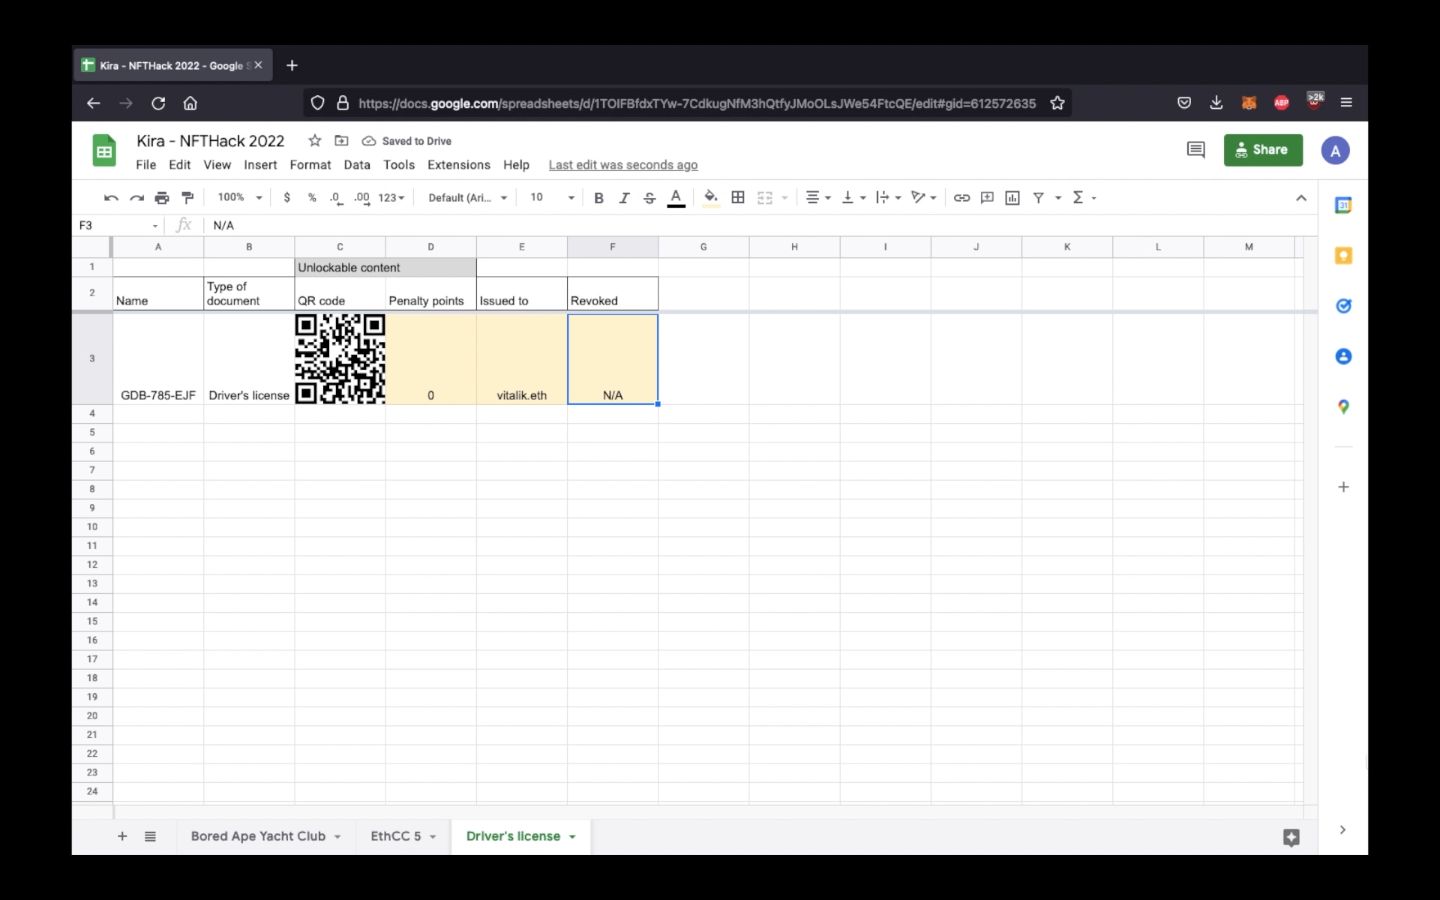1440x900 pixels.
Task: Open Google Calendar side panel
Action: pos(1343,205)
